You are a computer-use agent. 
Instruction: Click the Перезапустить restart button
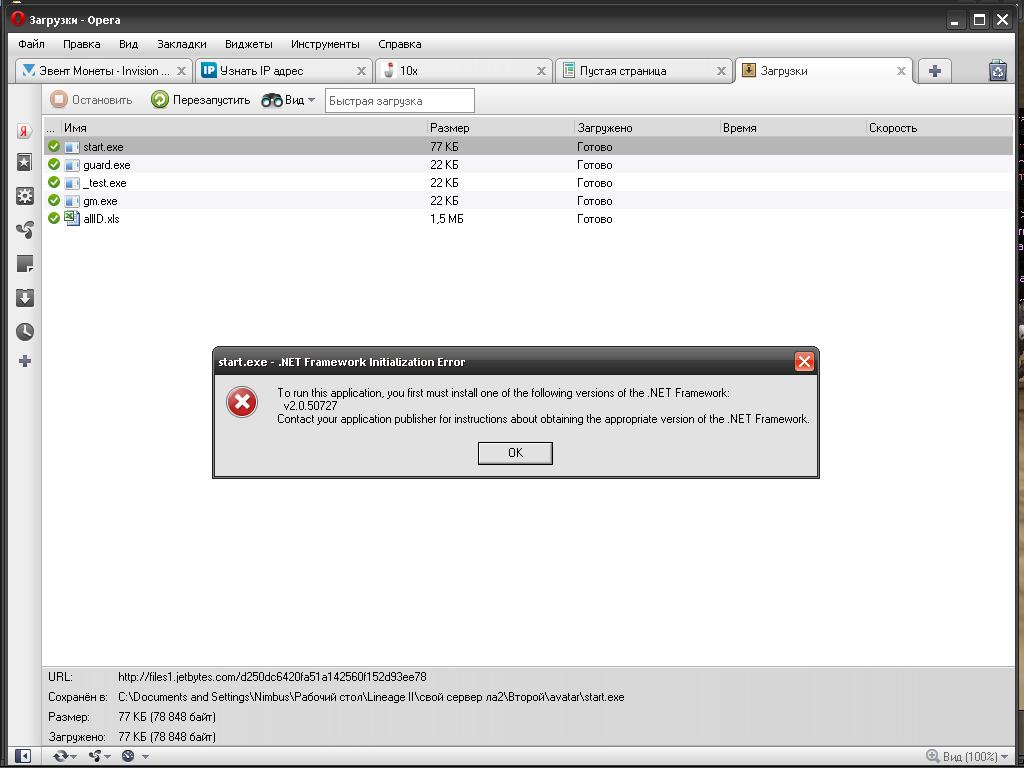click(200, 100)
